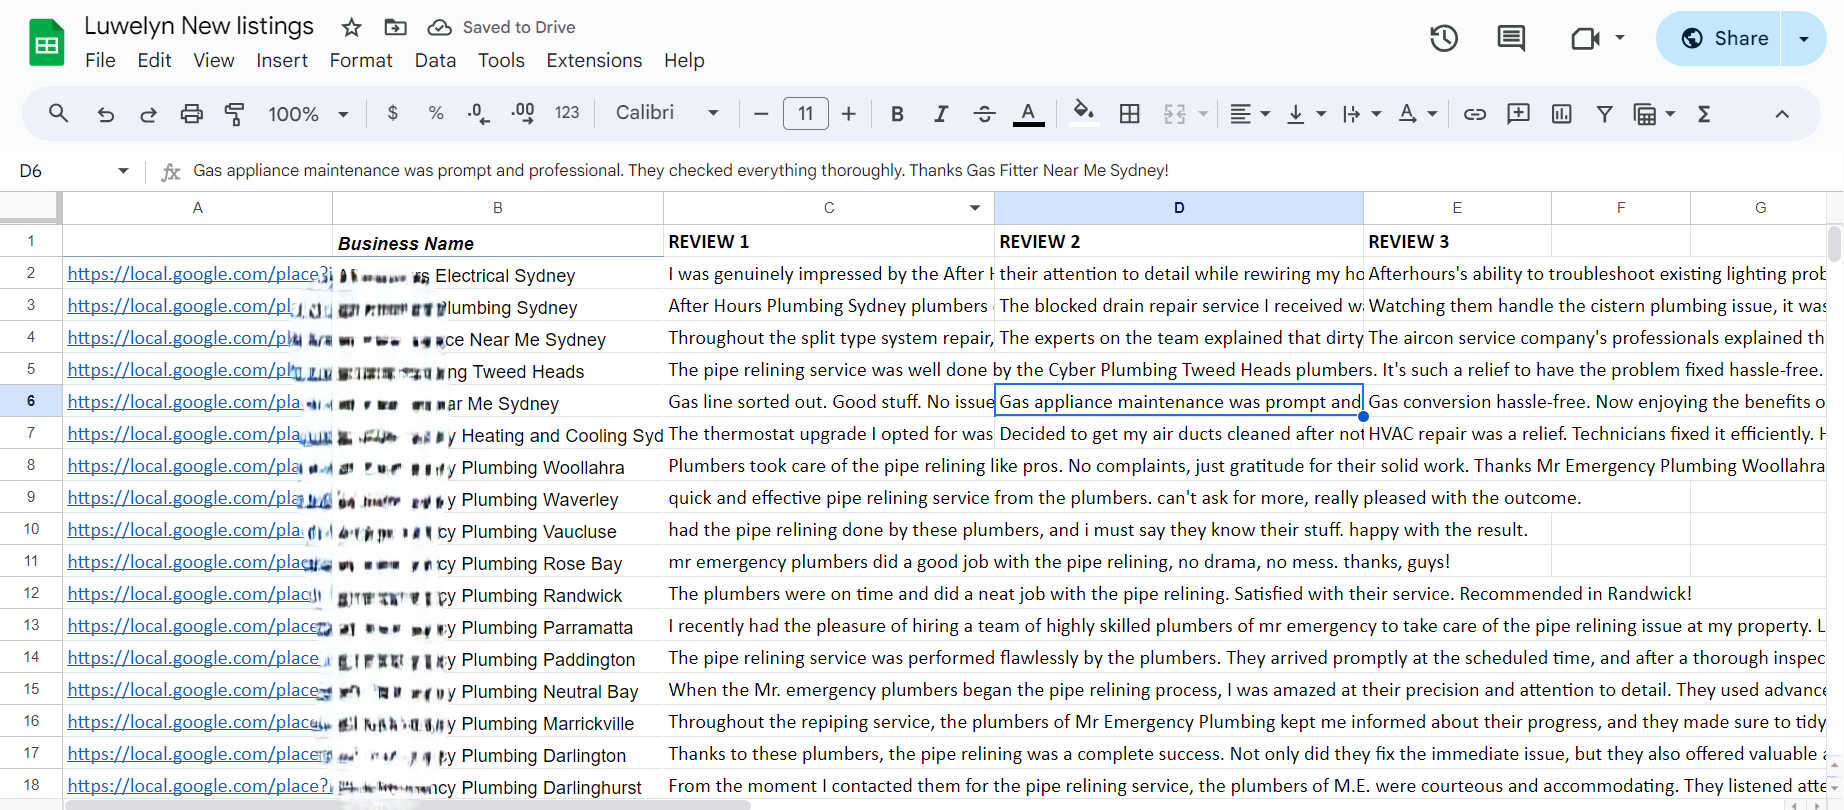Create a filter

click(1605, 114)
